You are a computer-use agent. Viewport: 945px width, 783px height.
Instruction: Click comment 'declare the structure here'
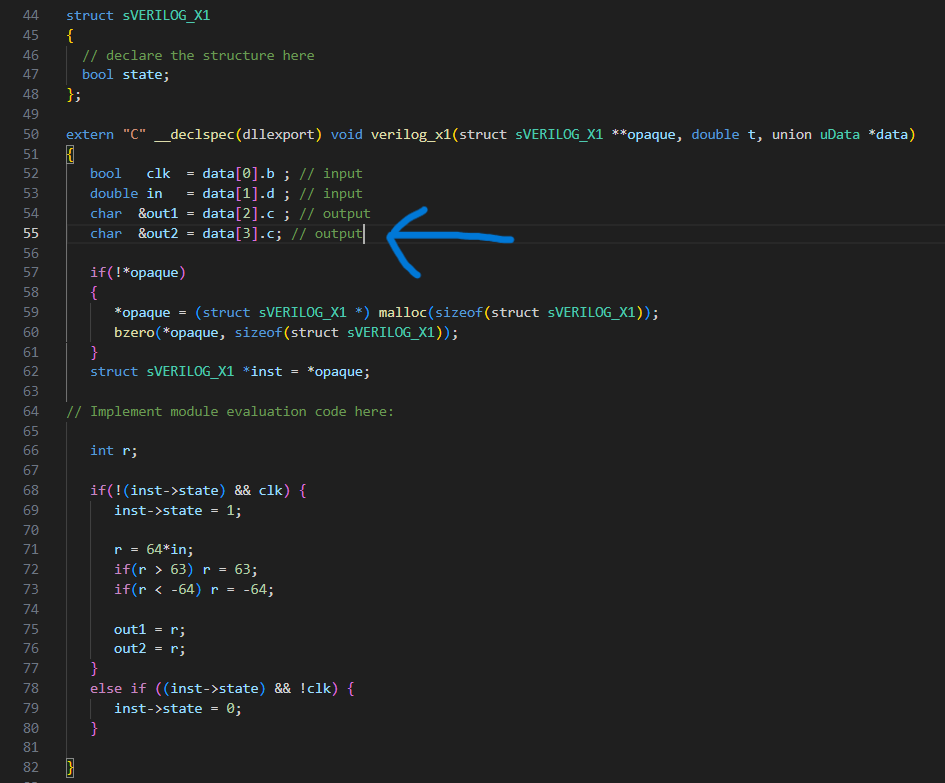(x=210, y=55)
